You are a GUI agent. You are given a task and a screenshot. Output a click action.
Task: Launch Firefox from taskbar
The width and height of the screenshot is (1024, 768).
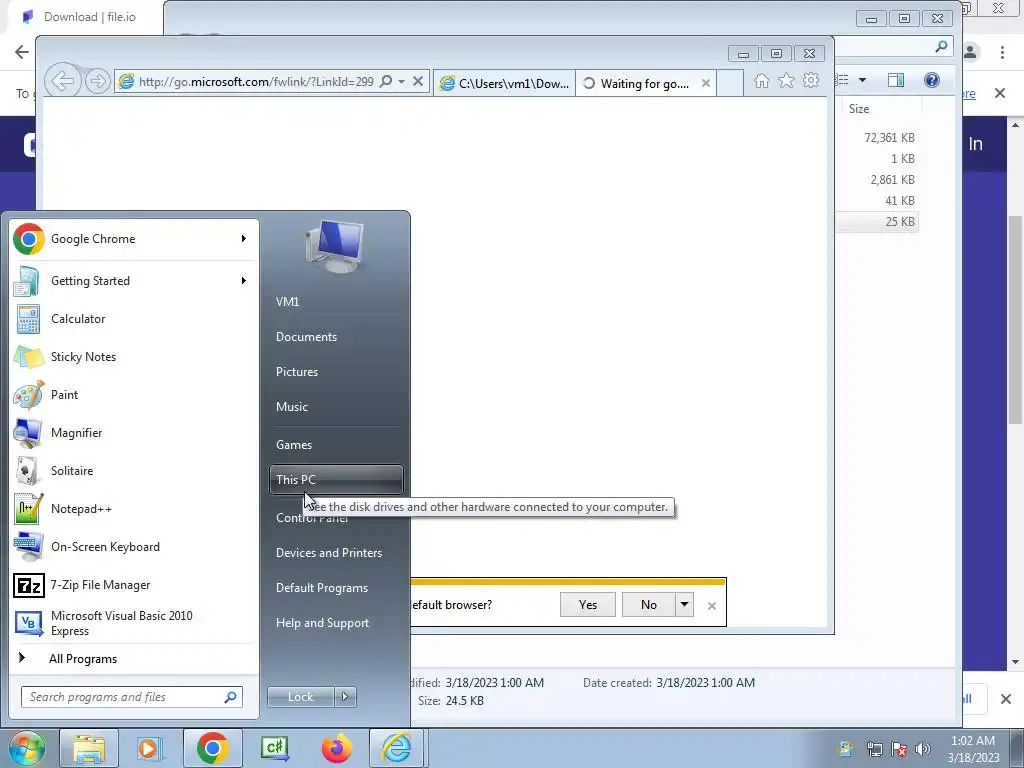[x=336, y=748]
